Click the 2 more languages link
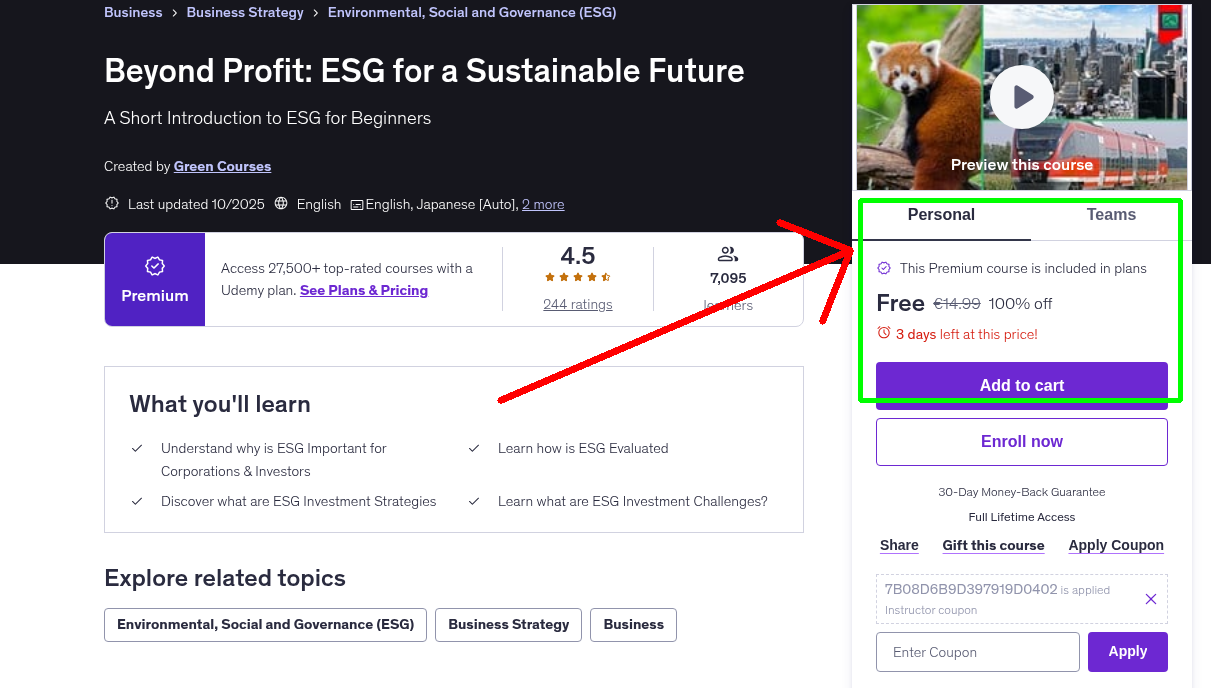The height and width of the screenshot is (688, 1211). point(543,204)
